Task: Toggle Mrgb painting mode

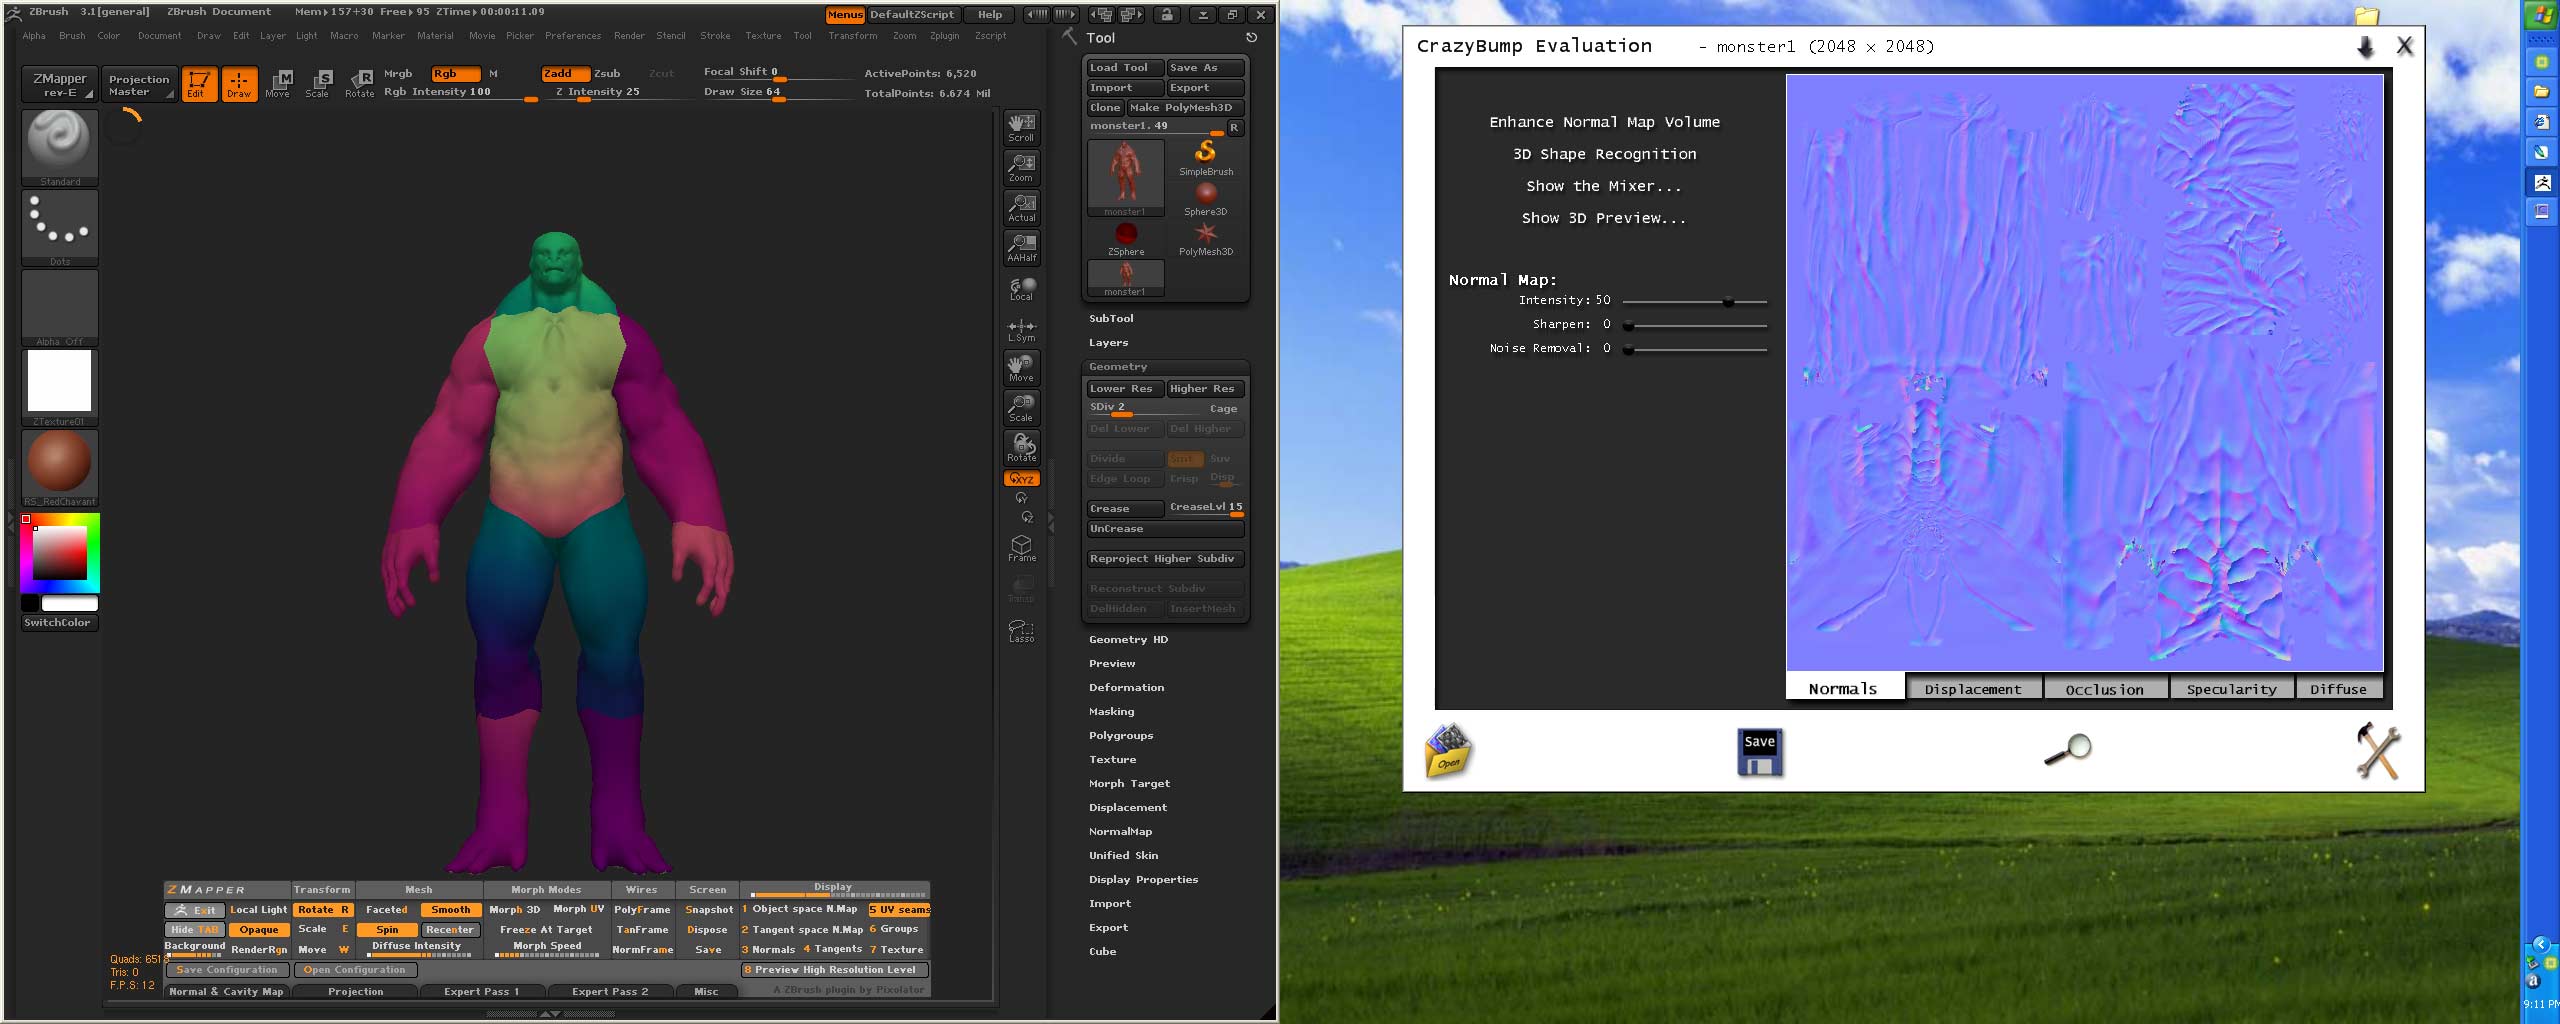Action: coord(398,74)
